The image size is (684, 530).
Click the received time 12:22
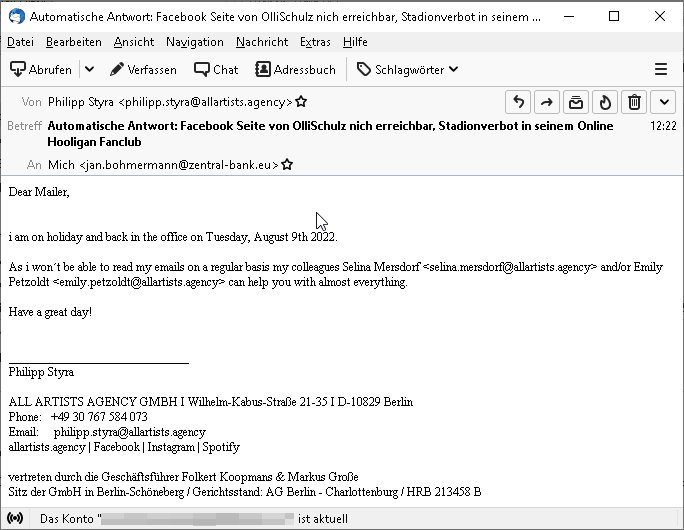[x=663, y=126]
